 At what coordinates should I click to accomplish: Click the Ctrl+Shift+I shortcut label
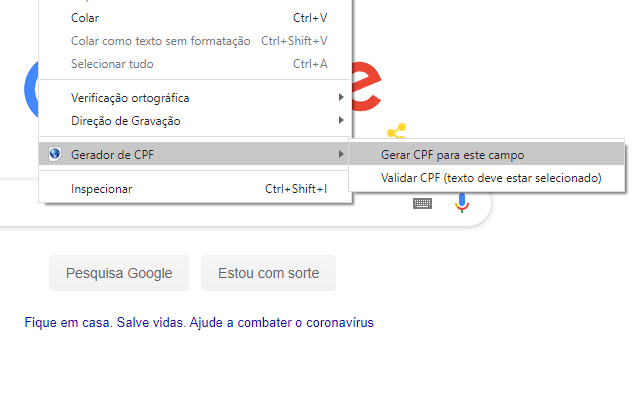click(295, 188)
